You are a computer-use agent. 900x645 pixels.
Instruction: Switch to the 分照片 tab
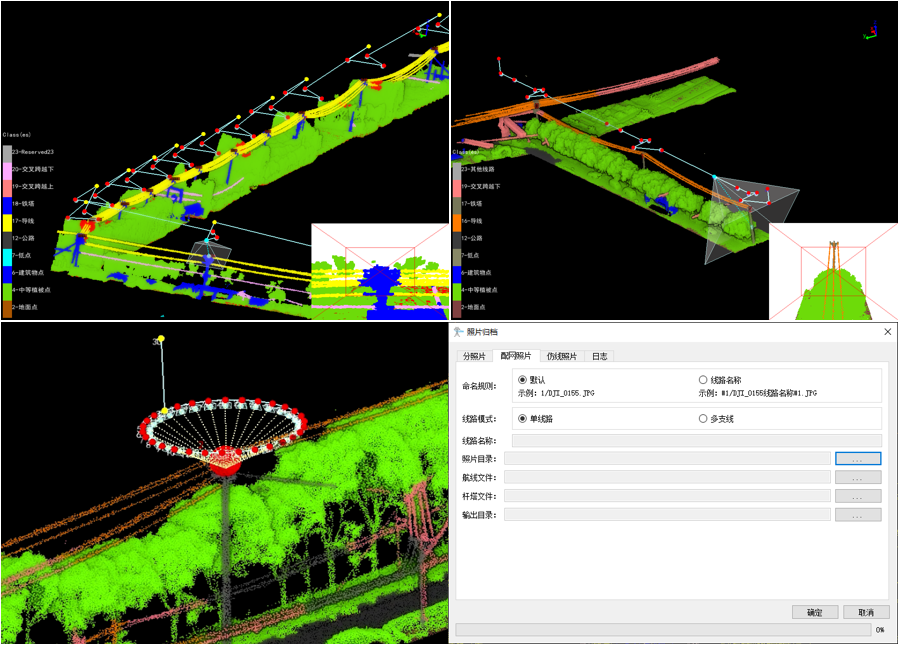[x=474, y=356]
